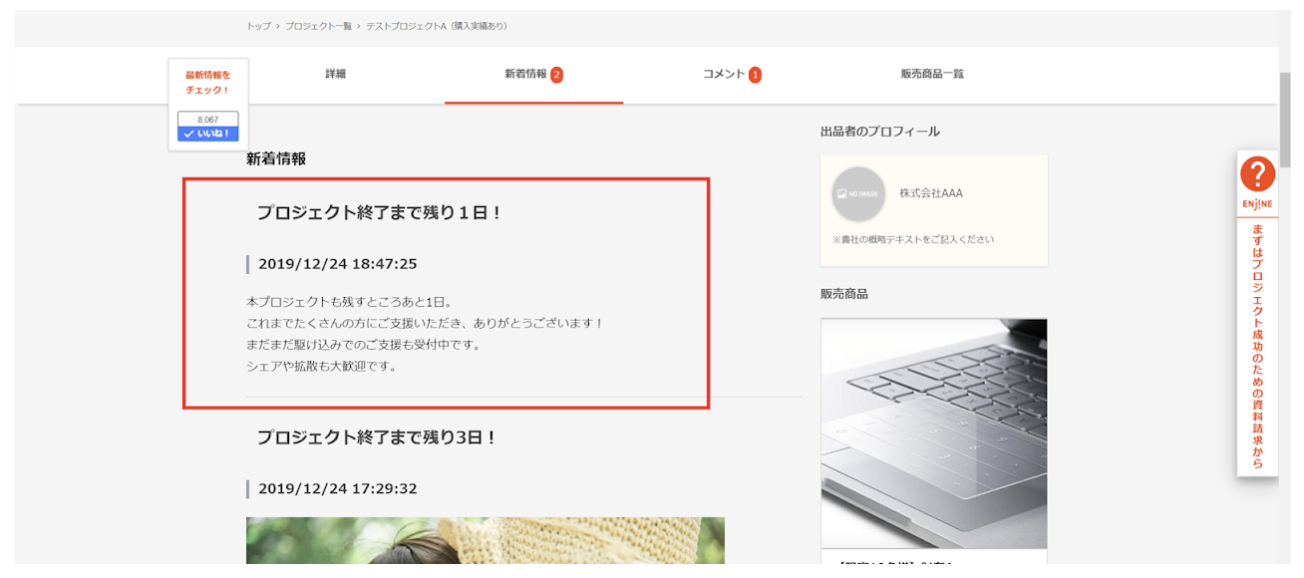Viewport: 1304px width, 578px height.
Task: Click the トップ breadcrumb link
Action: [x=258, y=26]
